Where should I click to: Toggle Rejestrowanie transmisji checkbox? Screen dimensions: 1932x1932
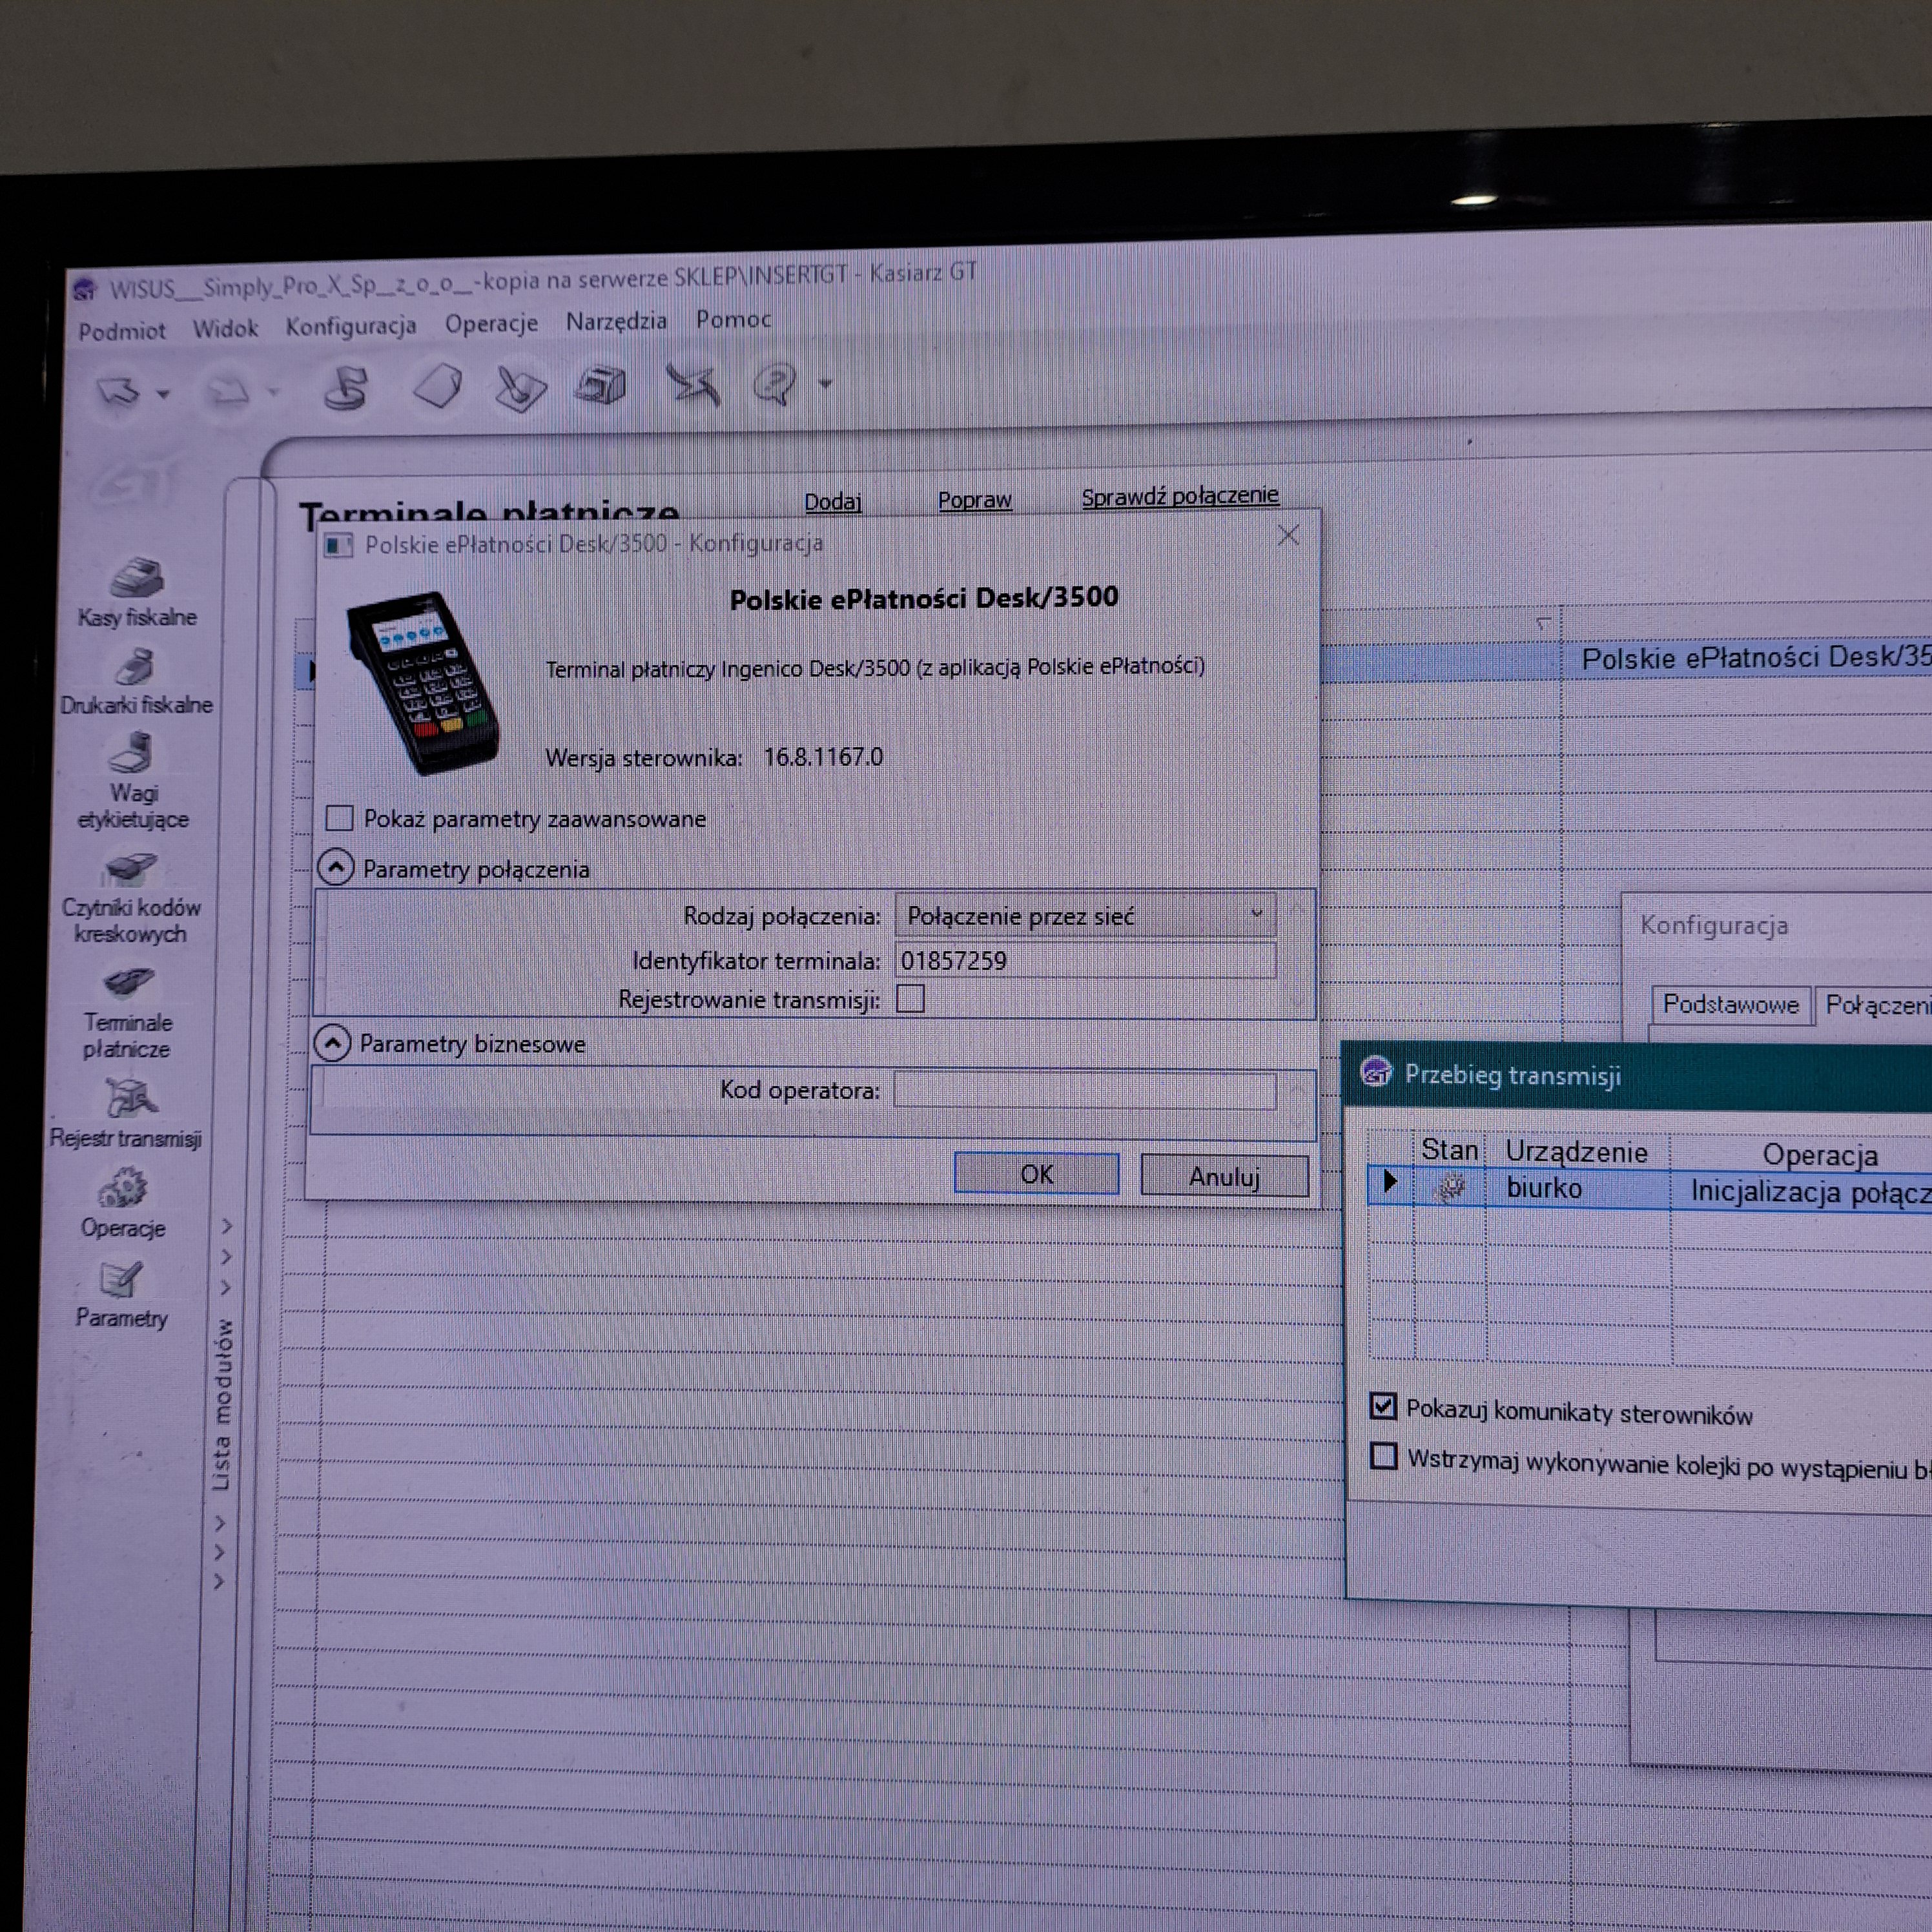[910, 998]
